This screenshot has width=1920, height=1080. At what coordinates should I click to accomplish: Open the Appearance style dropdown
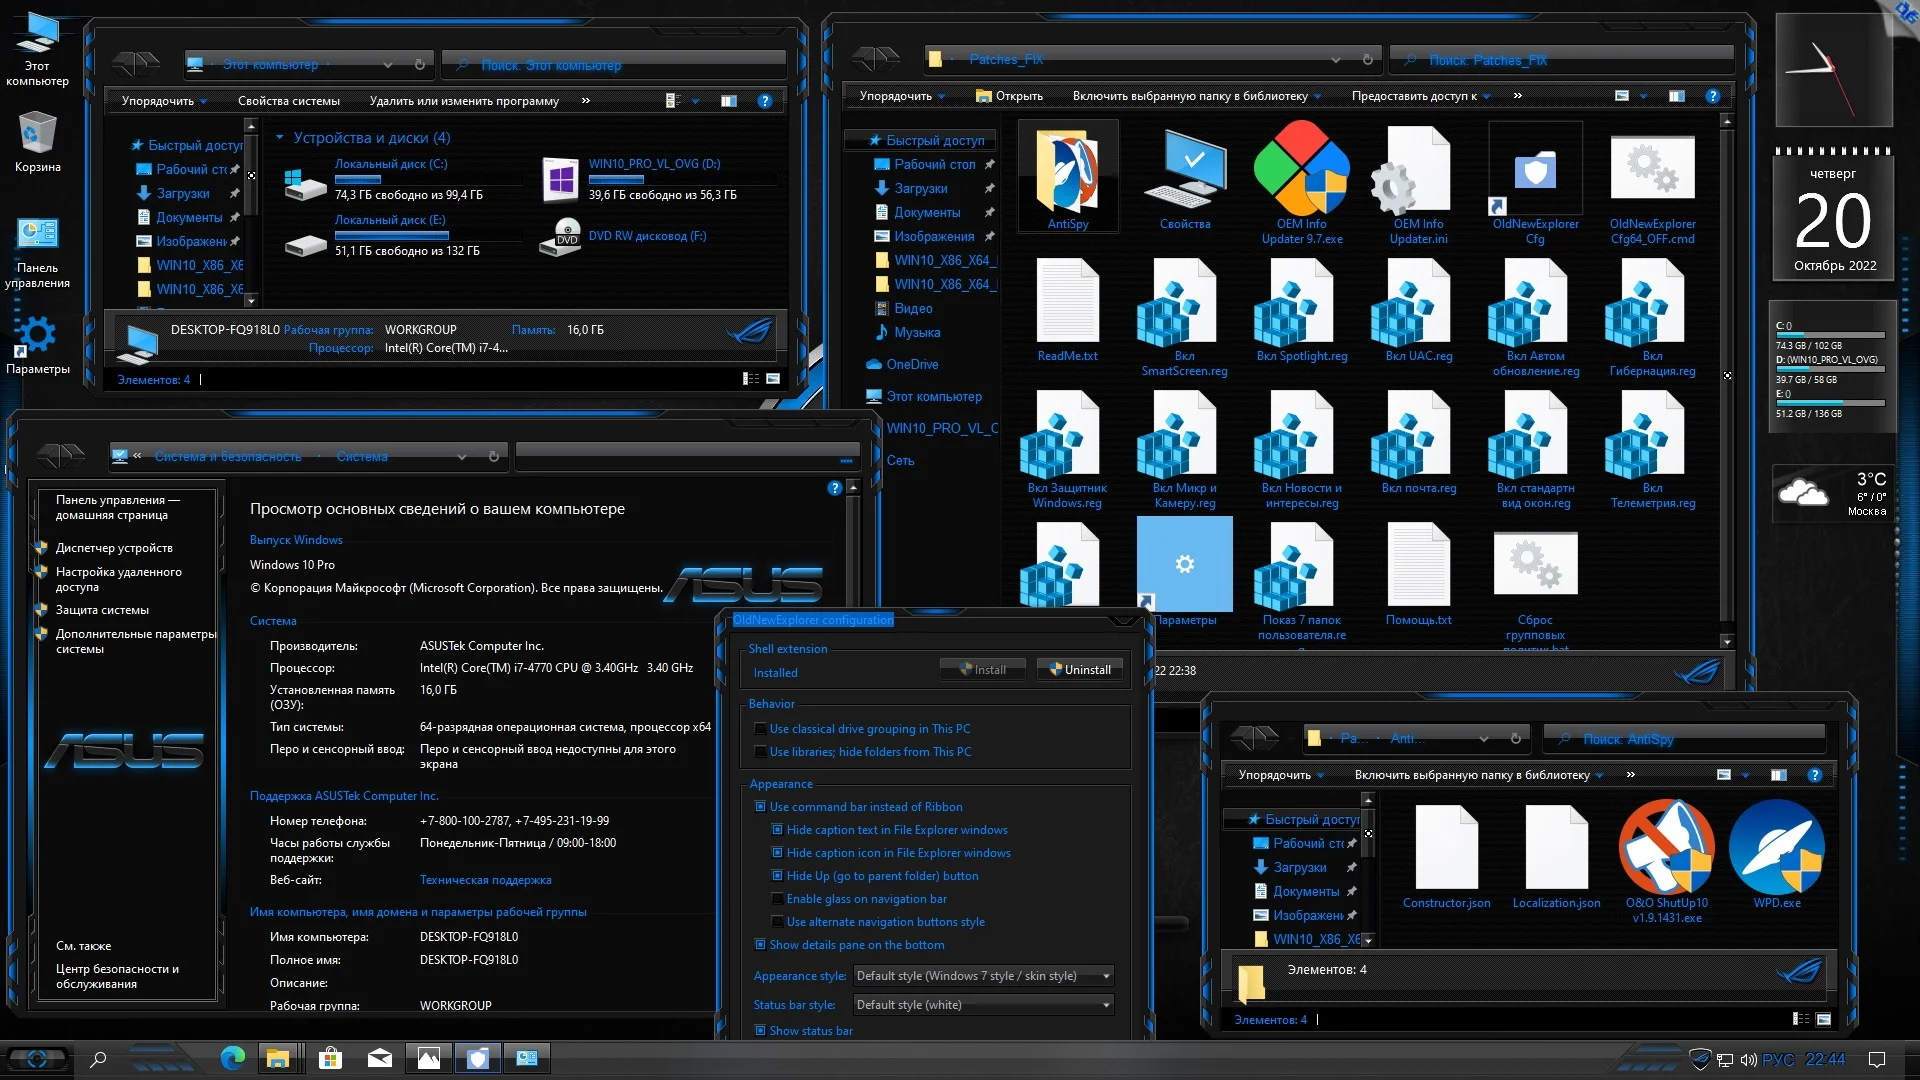click(983, 976)
